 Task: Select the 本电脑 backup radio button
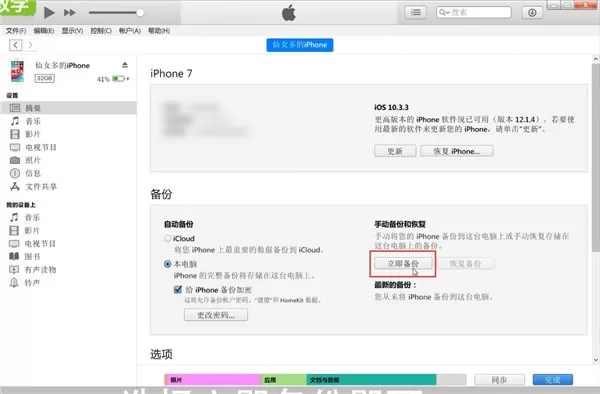pyautogui.click(x=168, y=264)
